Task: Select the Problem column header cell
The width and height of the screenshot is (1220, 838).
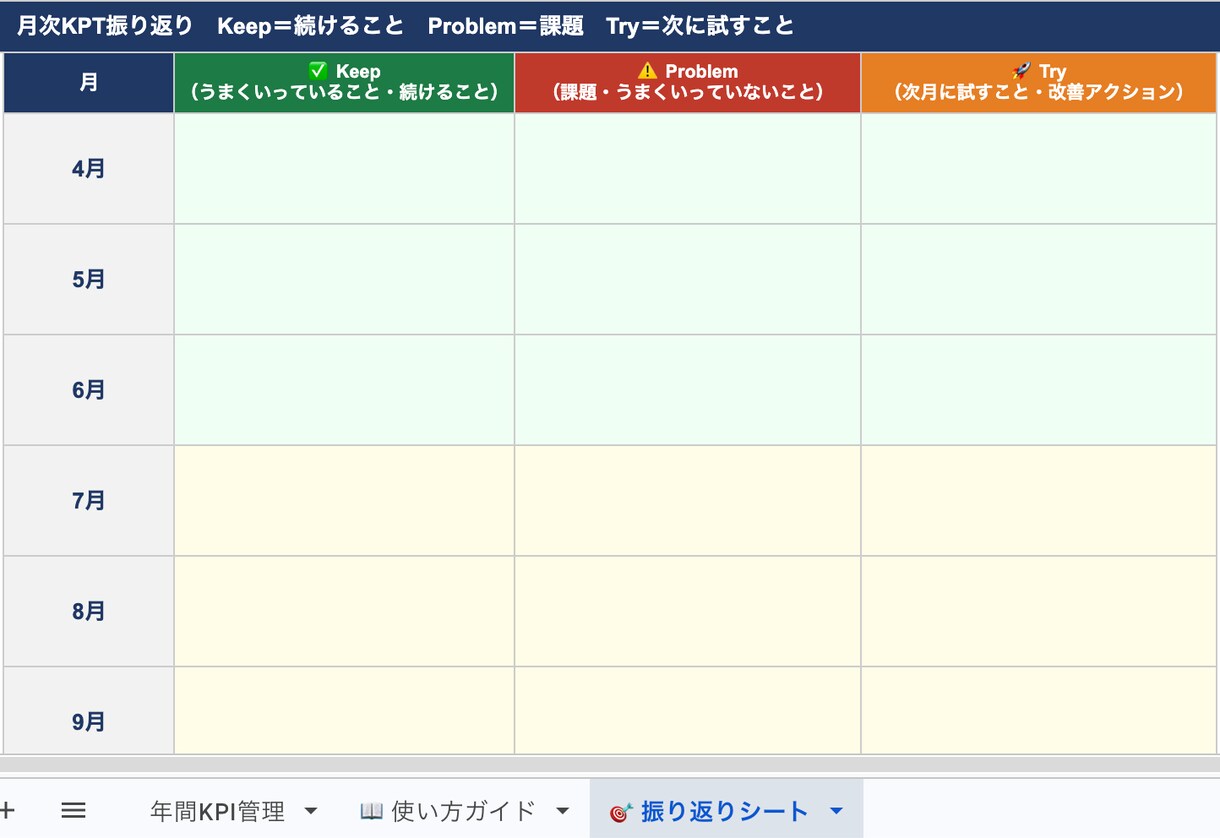Action: point(688,83)
